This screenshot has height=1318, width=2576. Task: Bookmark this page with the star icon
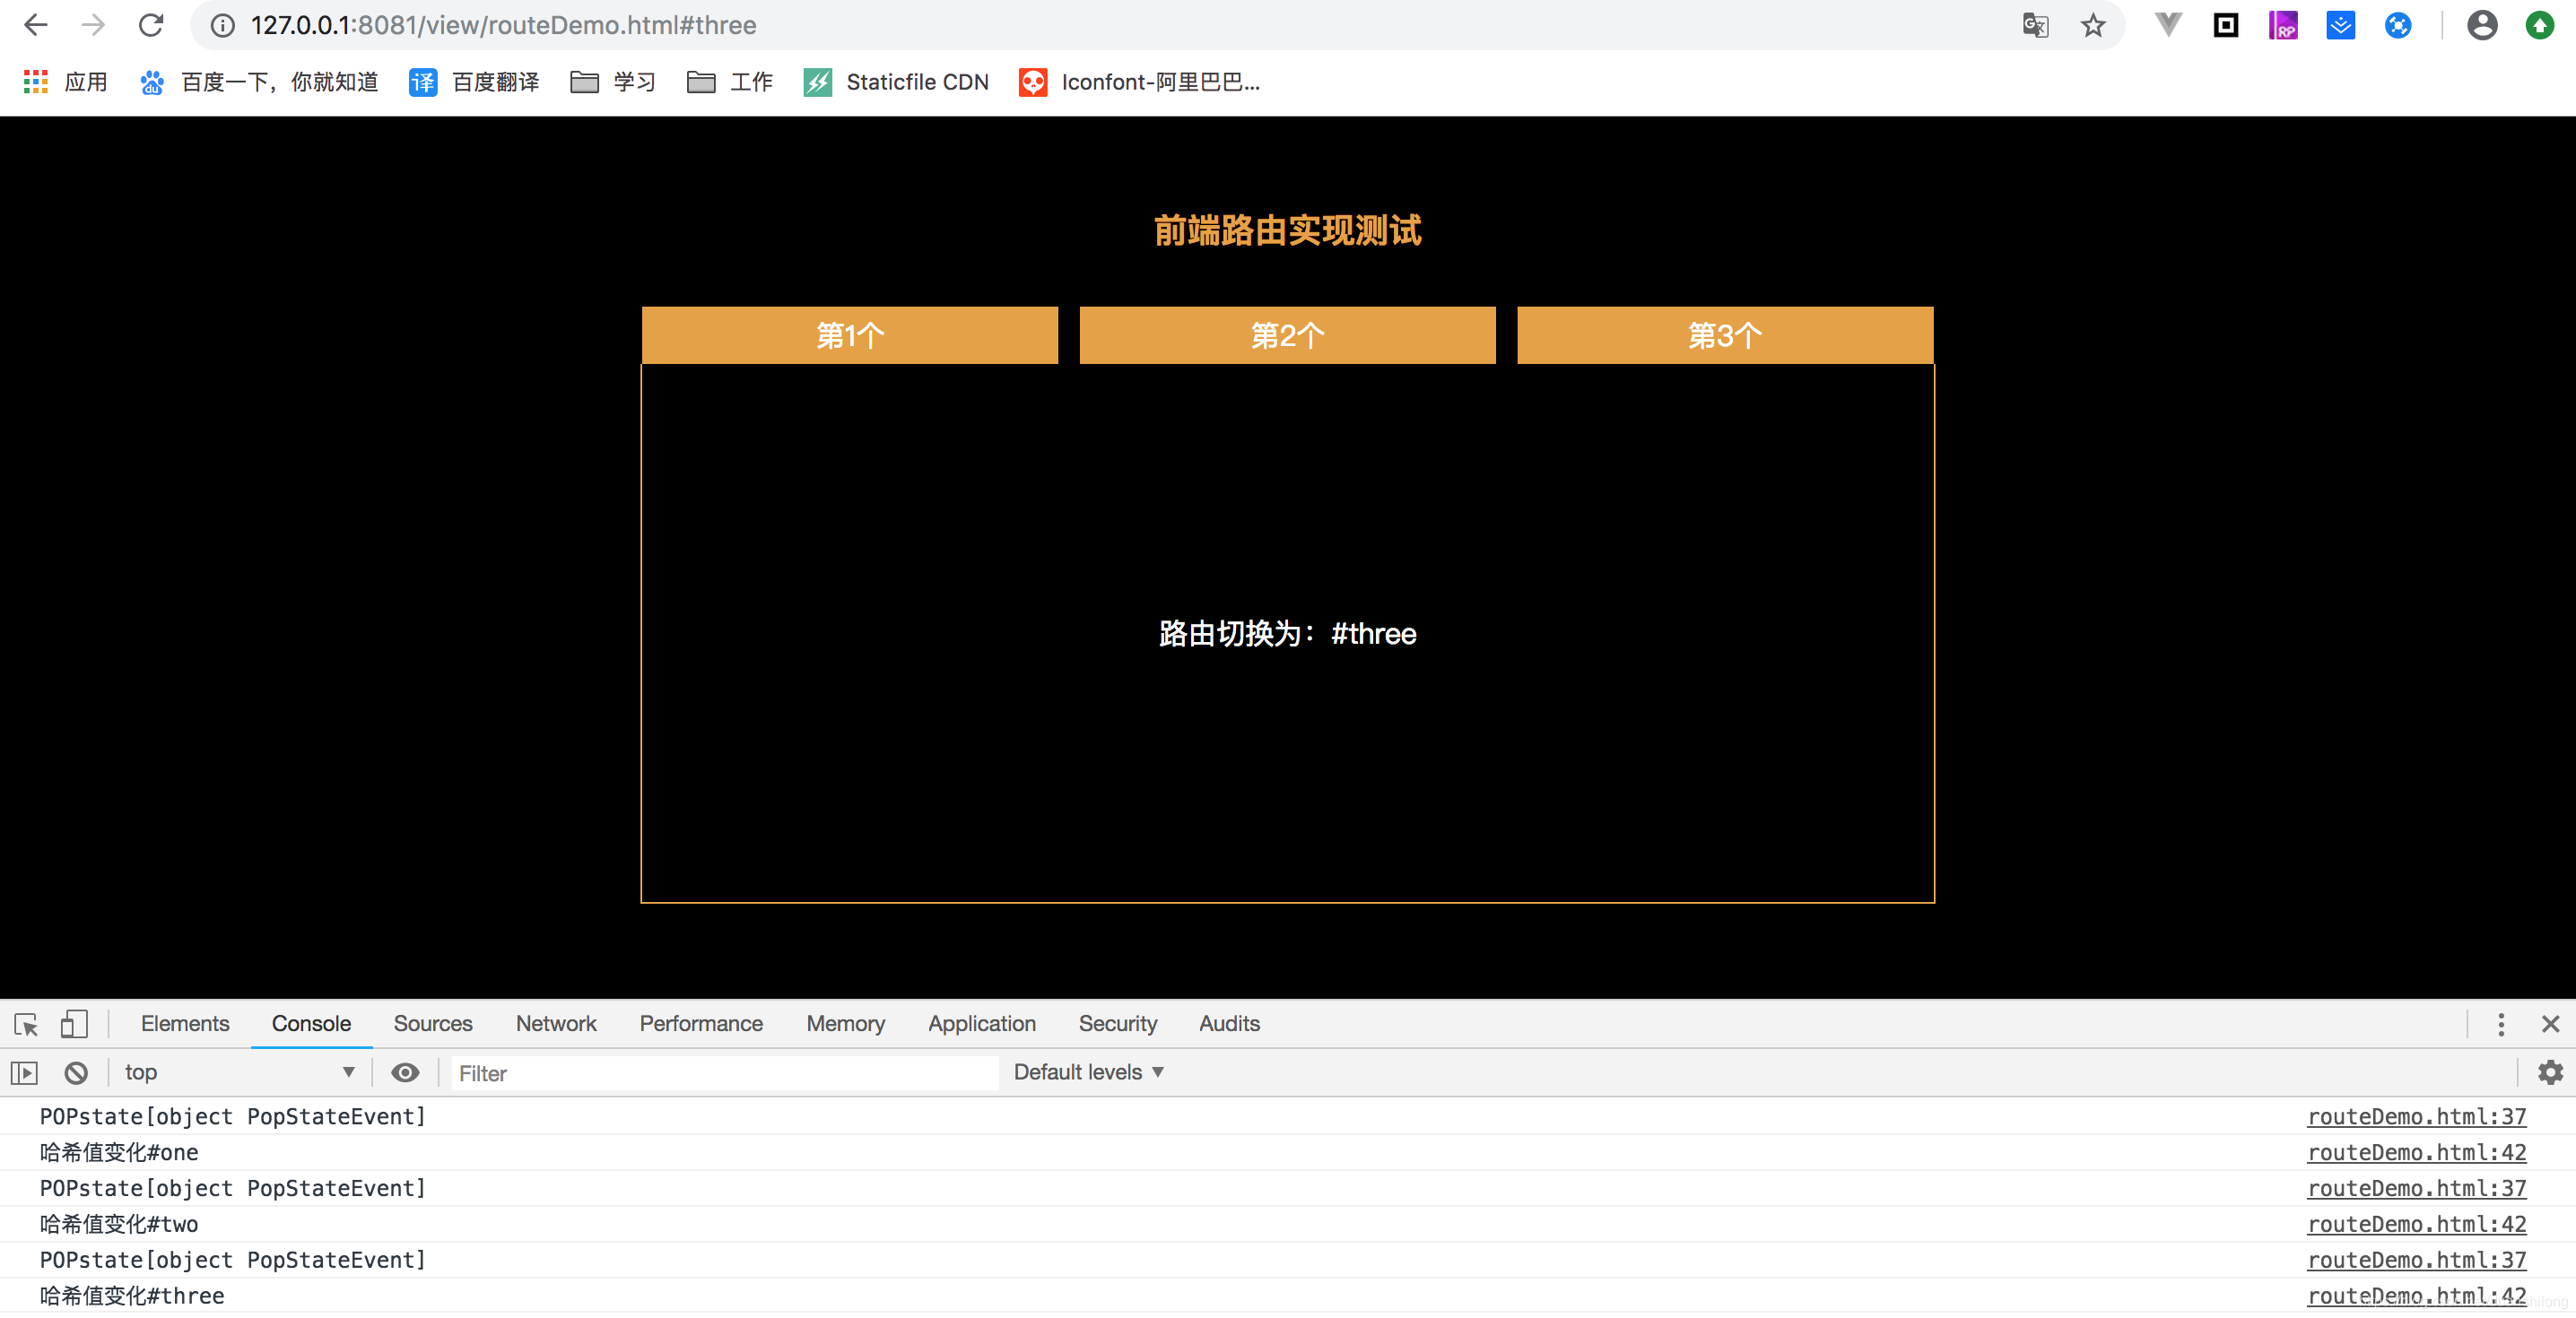point(2093,25)
